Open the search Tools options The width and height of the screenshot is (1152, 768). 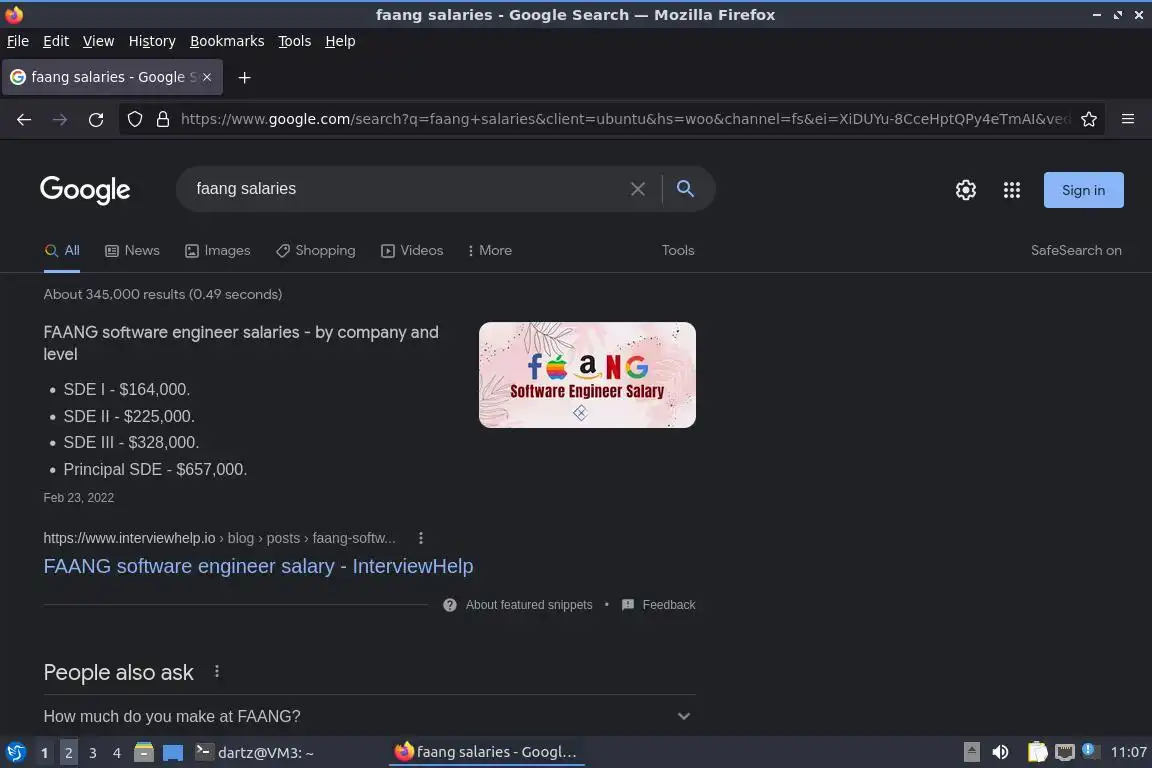[677, 251]
